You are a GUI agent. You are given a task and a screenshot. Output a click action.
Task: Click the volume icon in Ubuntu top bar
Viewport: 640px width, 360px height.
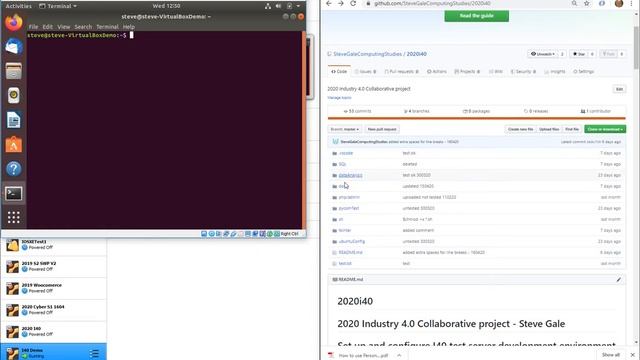click(278, 6)
